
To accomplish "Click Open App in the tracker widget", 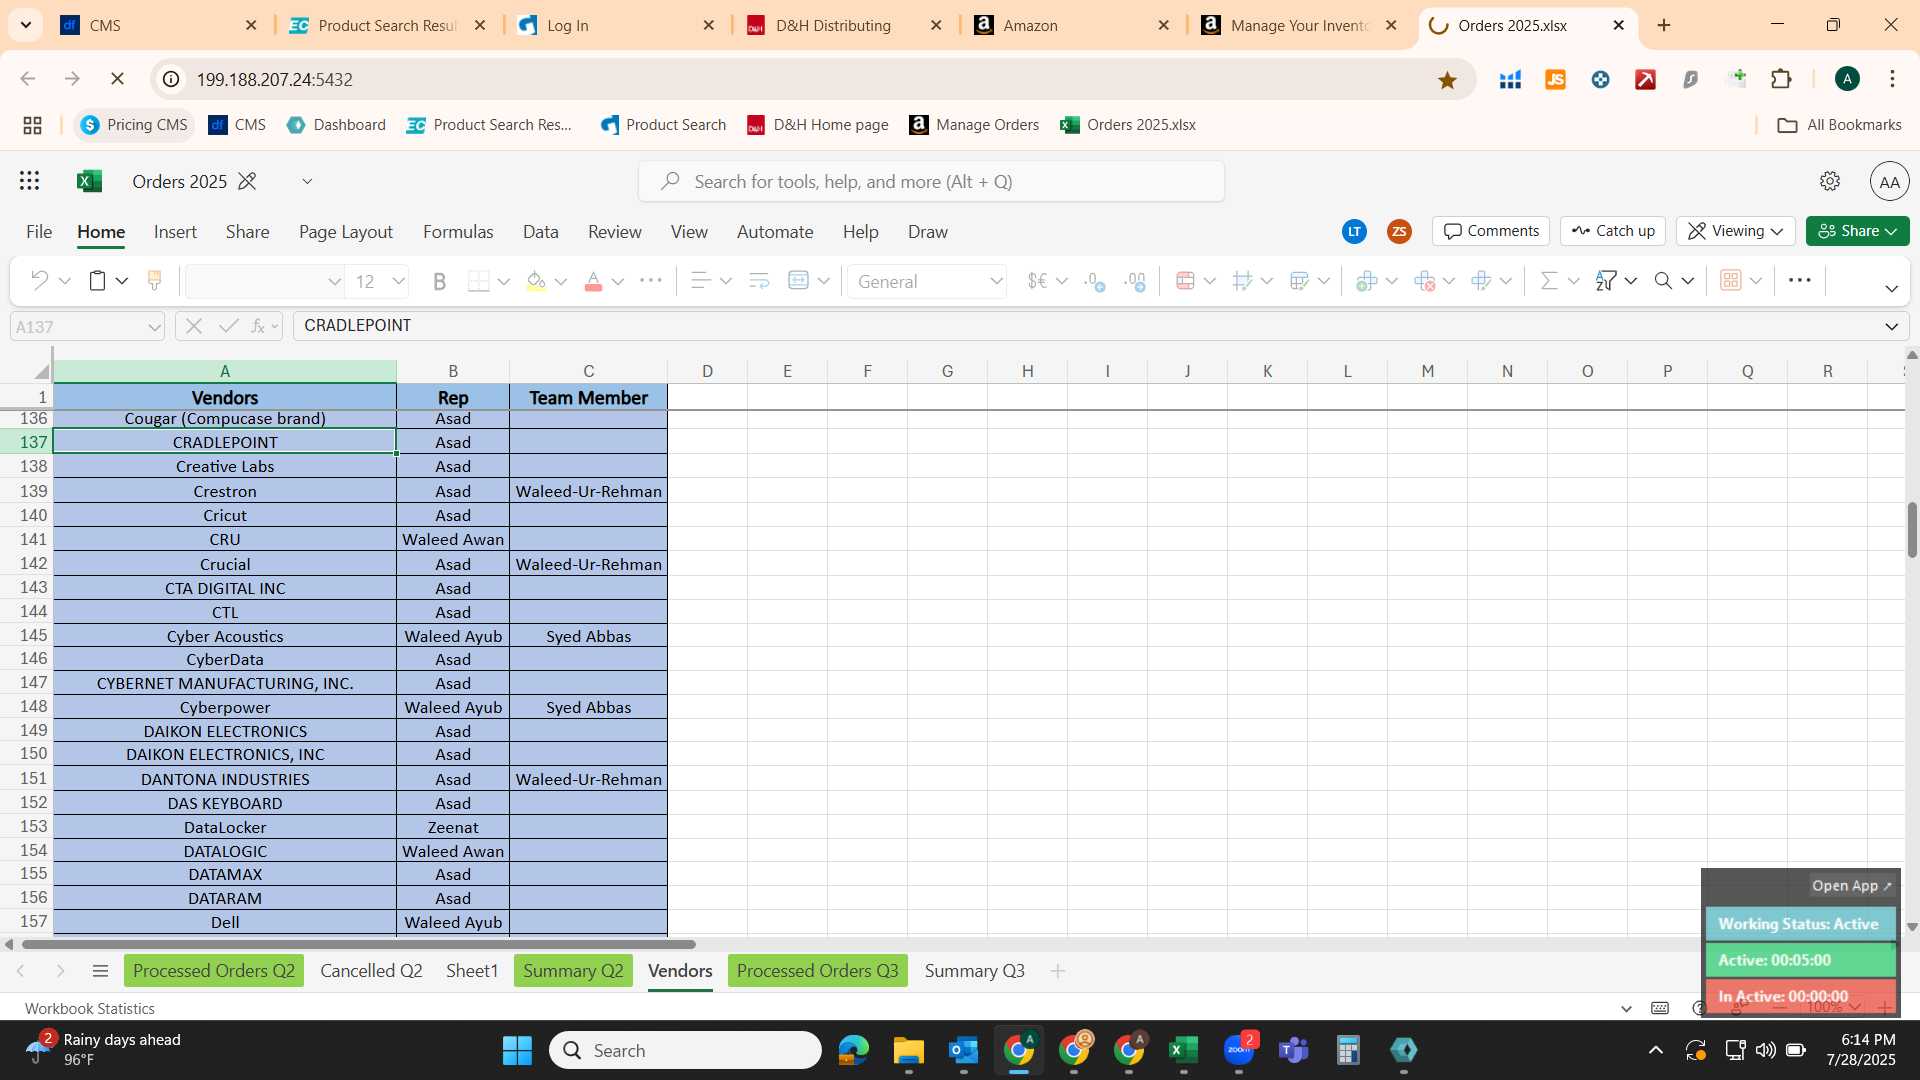I will (x=1851, y=886).
